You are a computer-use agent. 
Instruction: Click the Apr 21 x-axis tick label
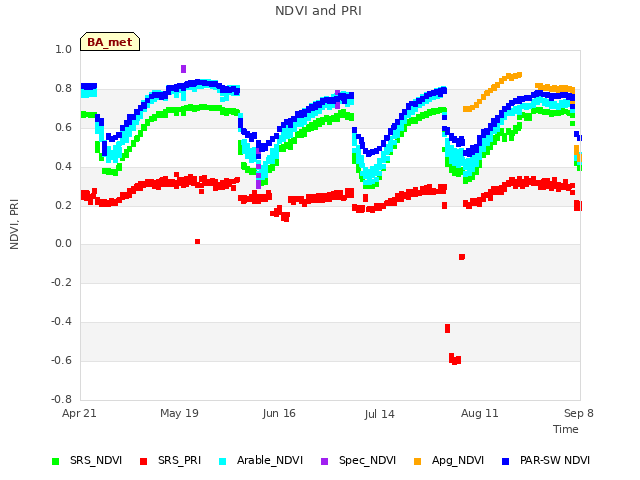click(79, 413)
